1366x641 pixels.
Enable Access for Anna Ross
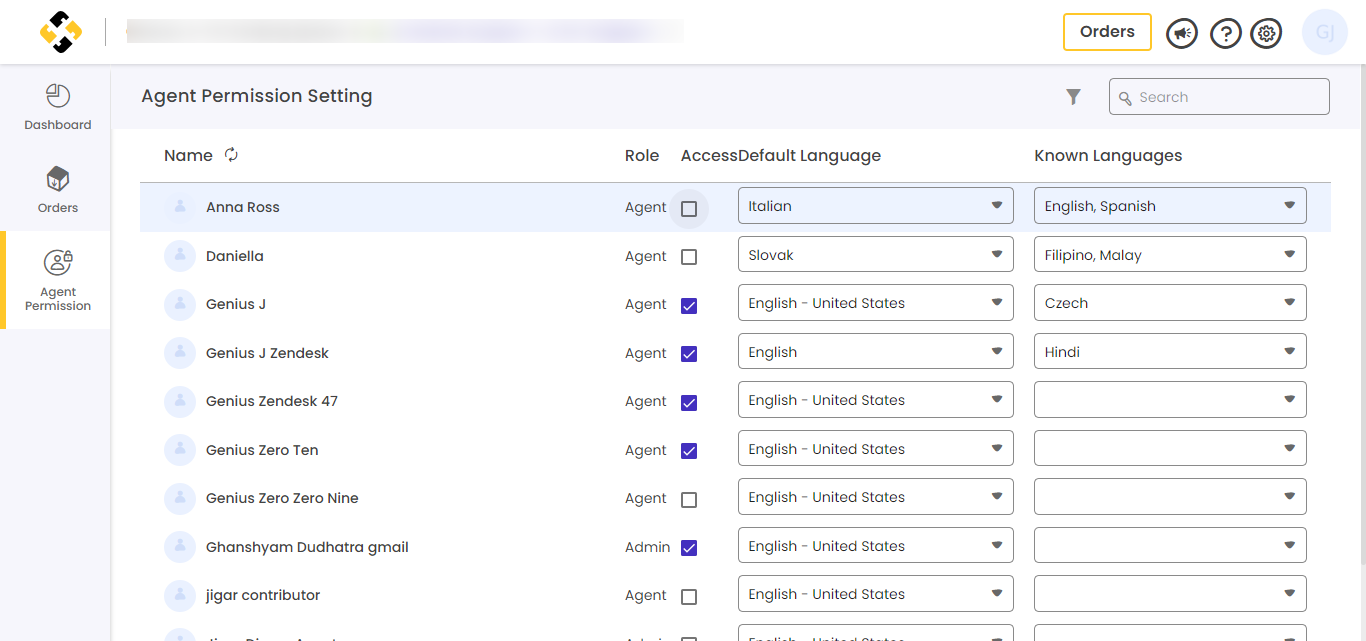click(x=688, y=207)
